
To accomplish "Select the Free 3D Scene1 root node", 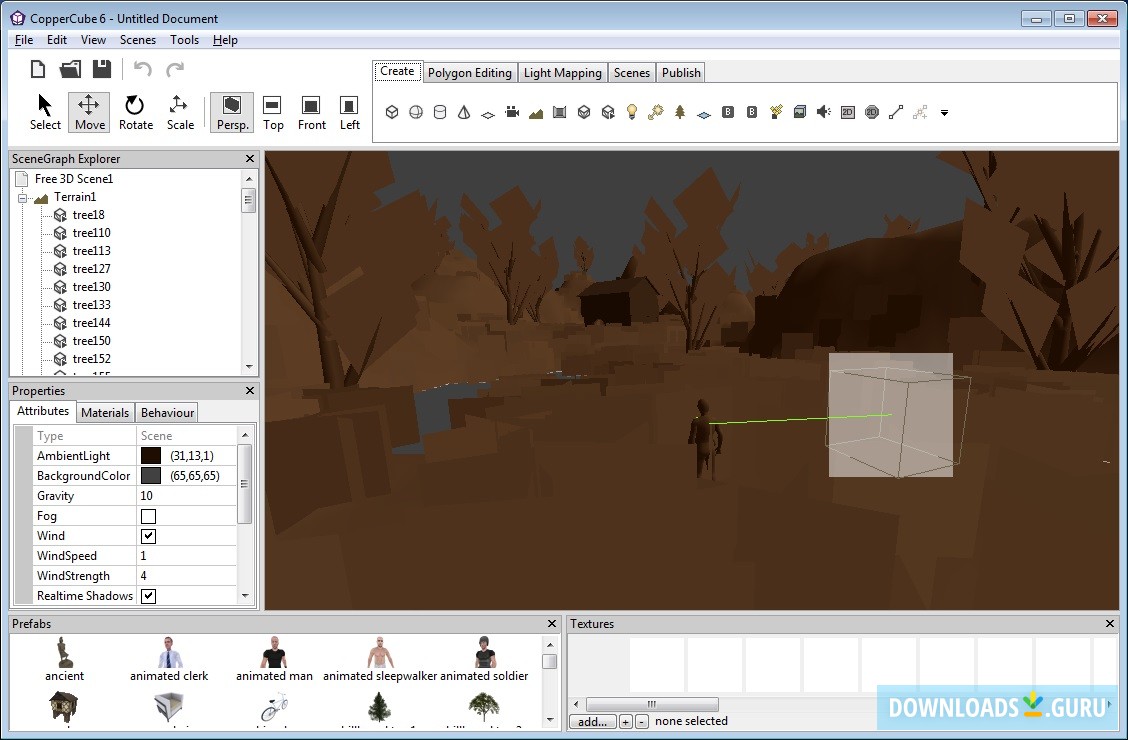I will click(x=73, y=178).
